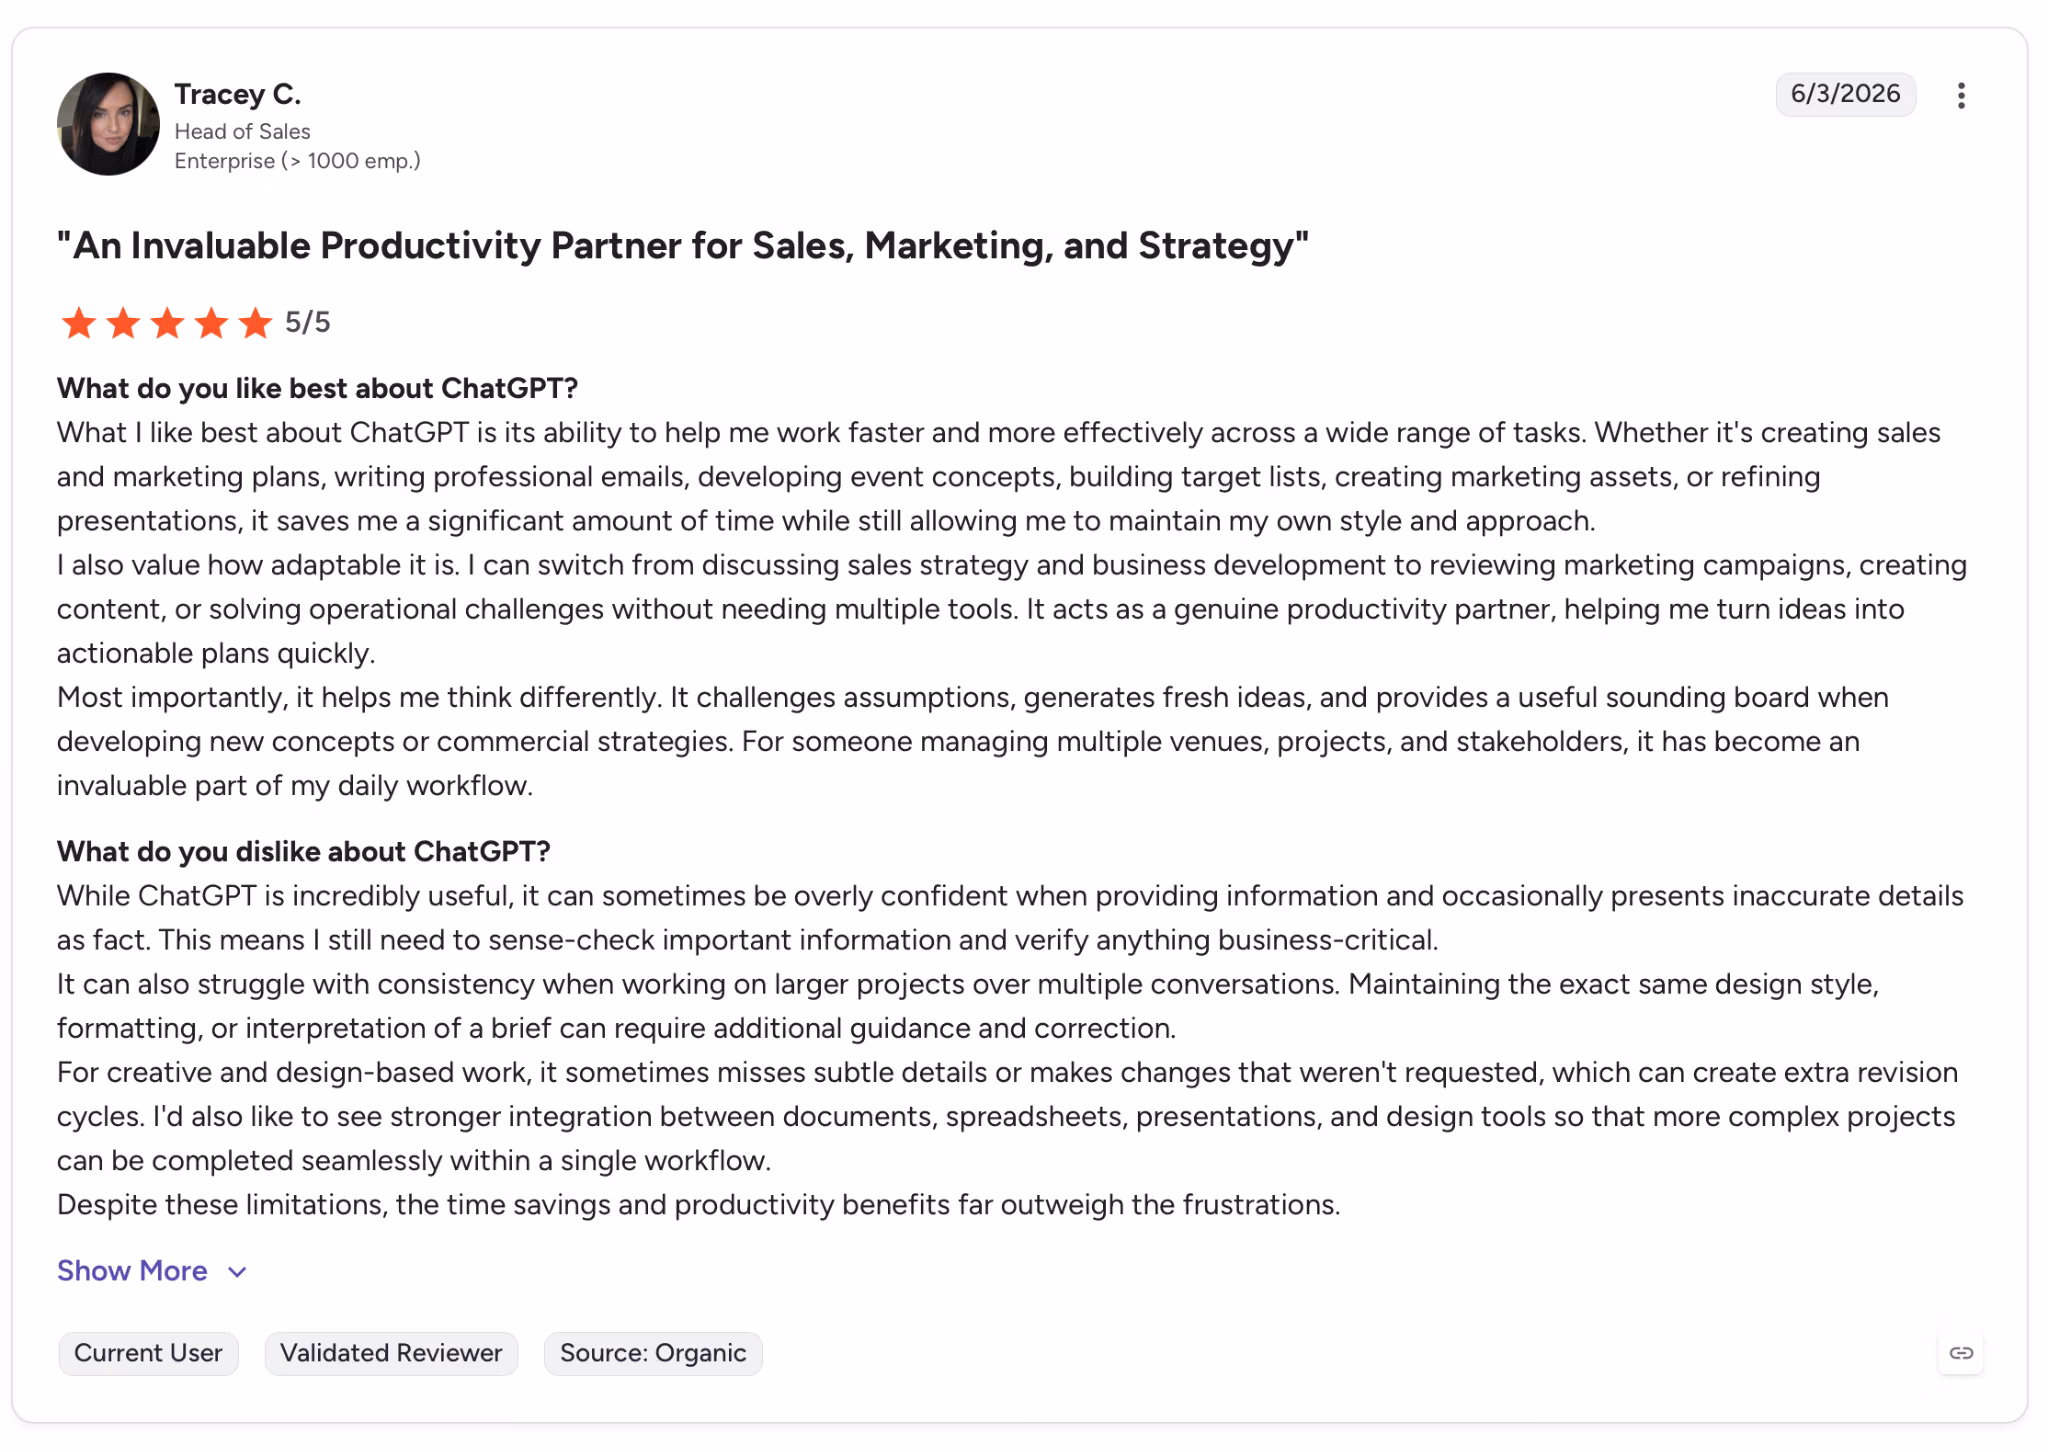Viewport: 2048px width, 1452px height.
Task: Select the Source: Organic tag
Action: (x=653, y=1353)
